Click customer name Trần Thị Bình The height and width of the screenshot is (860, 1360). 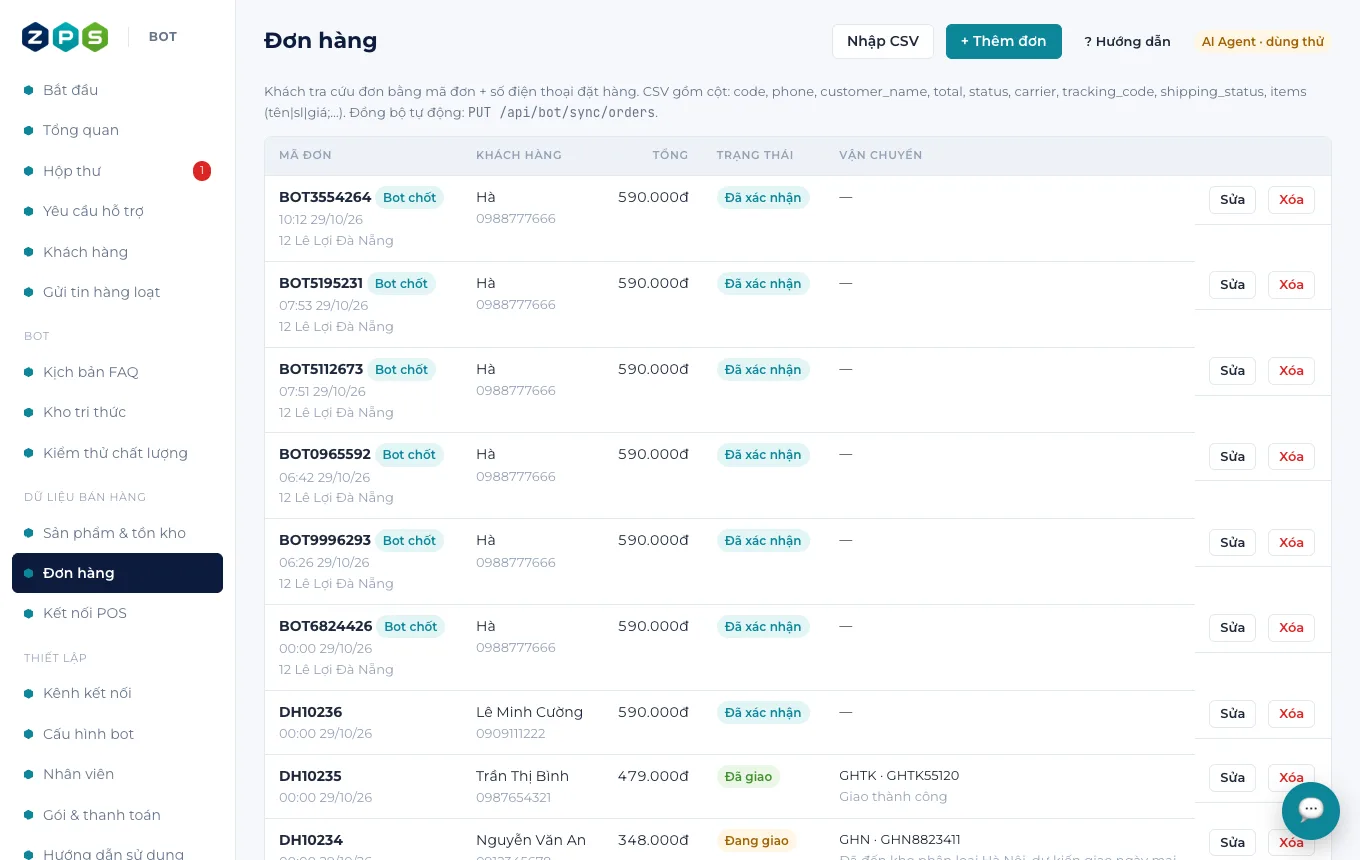pyautogui.click(x=522, y=776)
